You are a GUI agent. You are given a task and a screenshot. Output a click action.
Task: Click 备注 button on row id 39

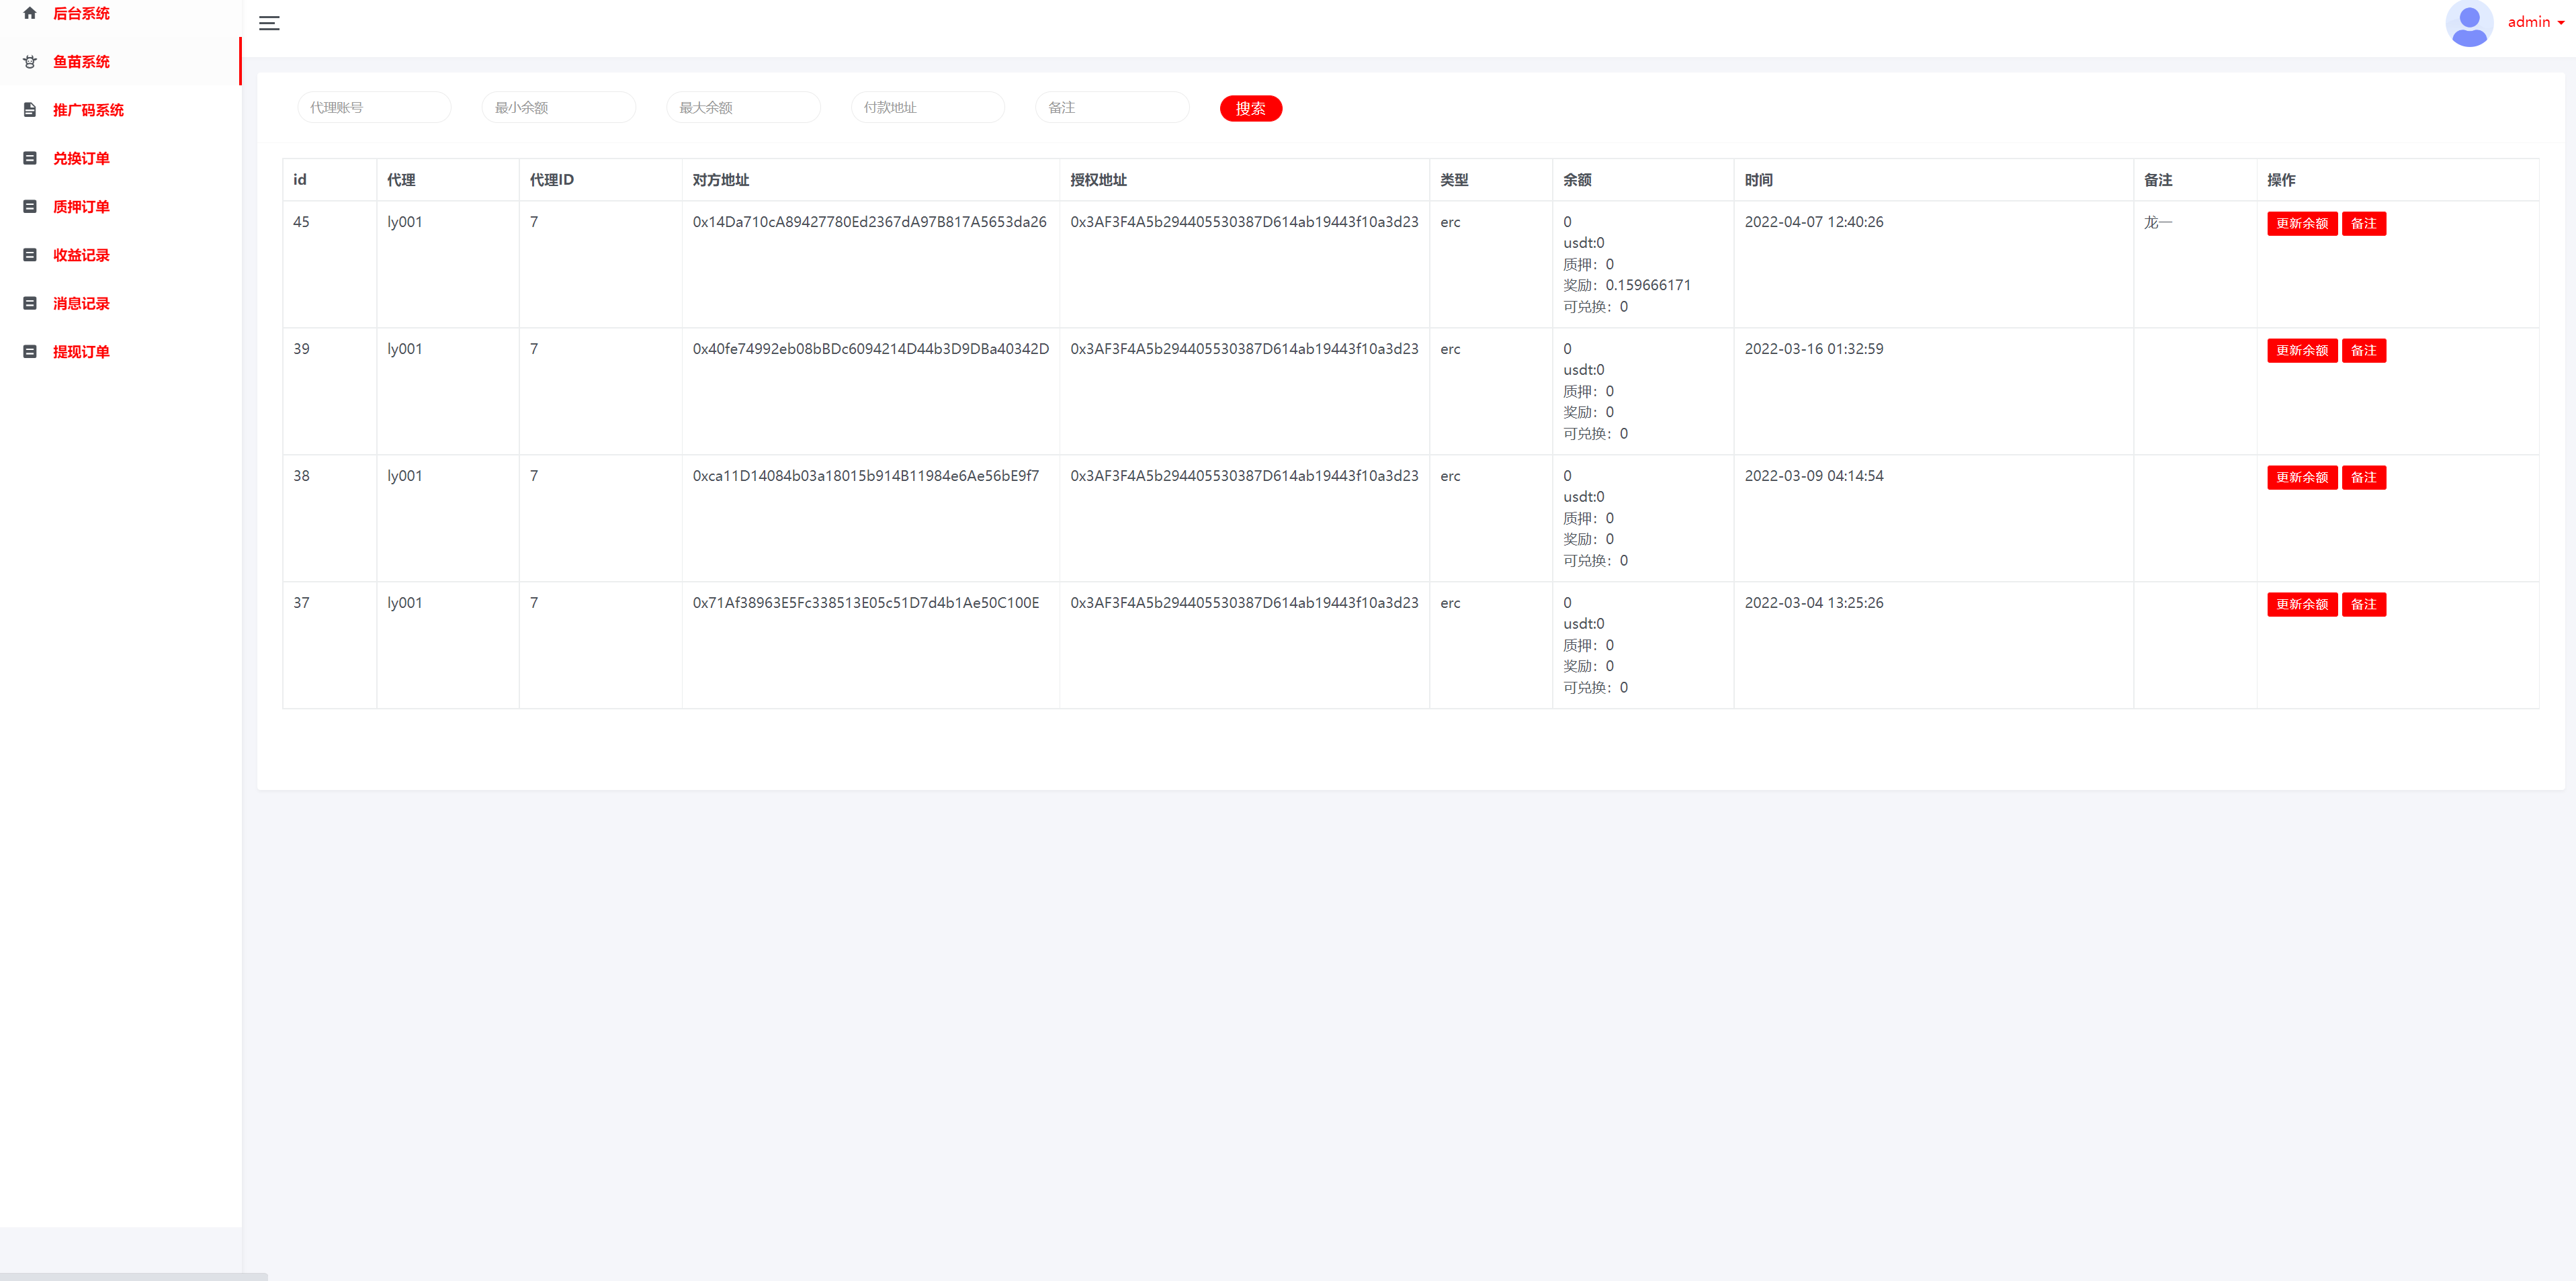pos(2364,350)
